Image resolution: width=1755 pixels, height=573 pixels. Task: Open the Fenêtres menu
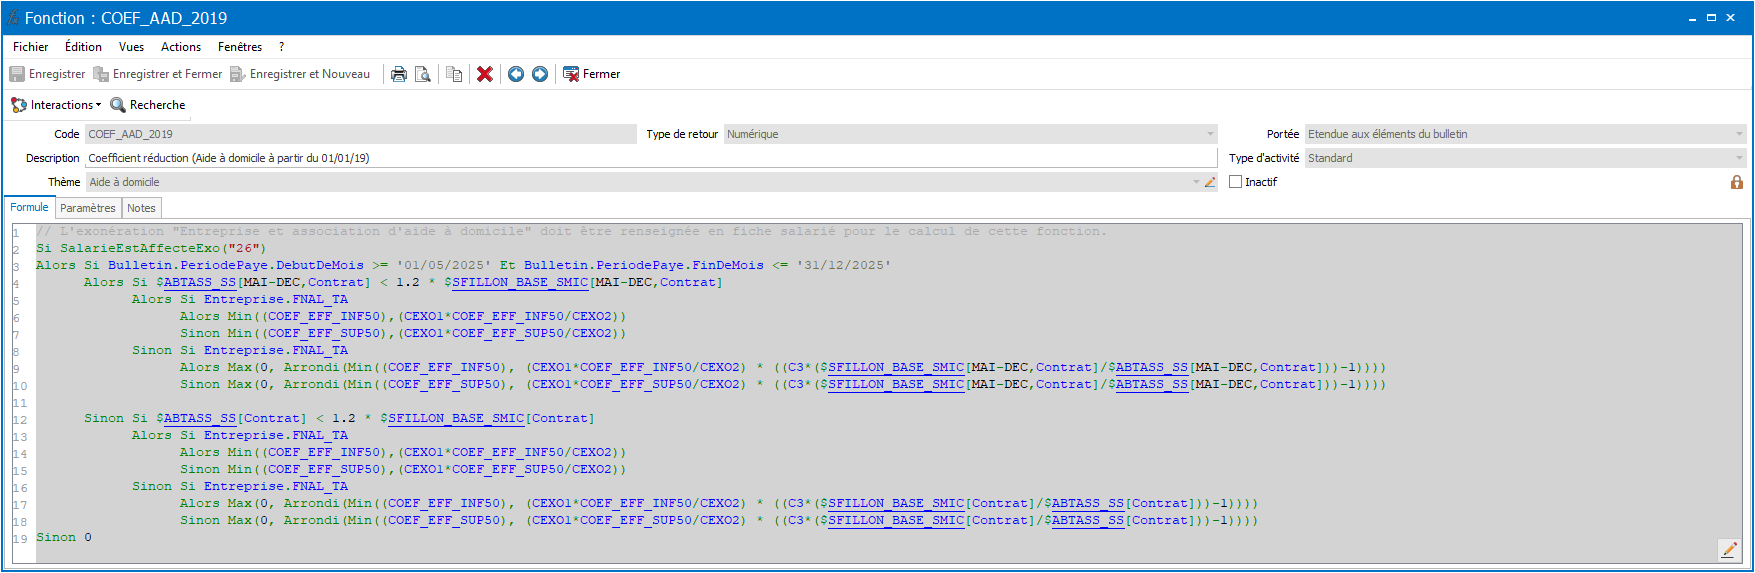tap(240, 47)
